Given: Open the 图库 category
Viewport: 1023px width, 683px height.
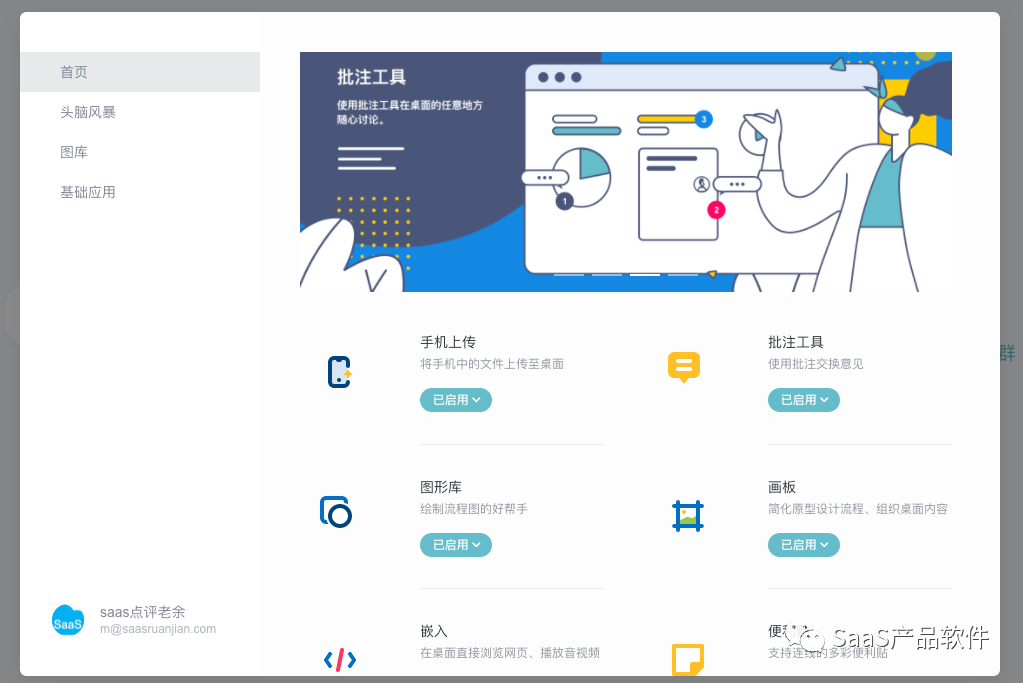Looking at the screenshot, I should pos(74,152).
